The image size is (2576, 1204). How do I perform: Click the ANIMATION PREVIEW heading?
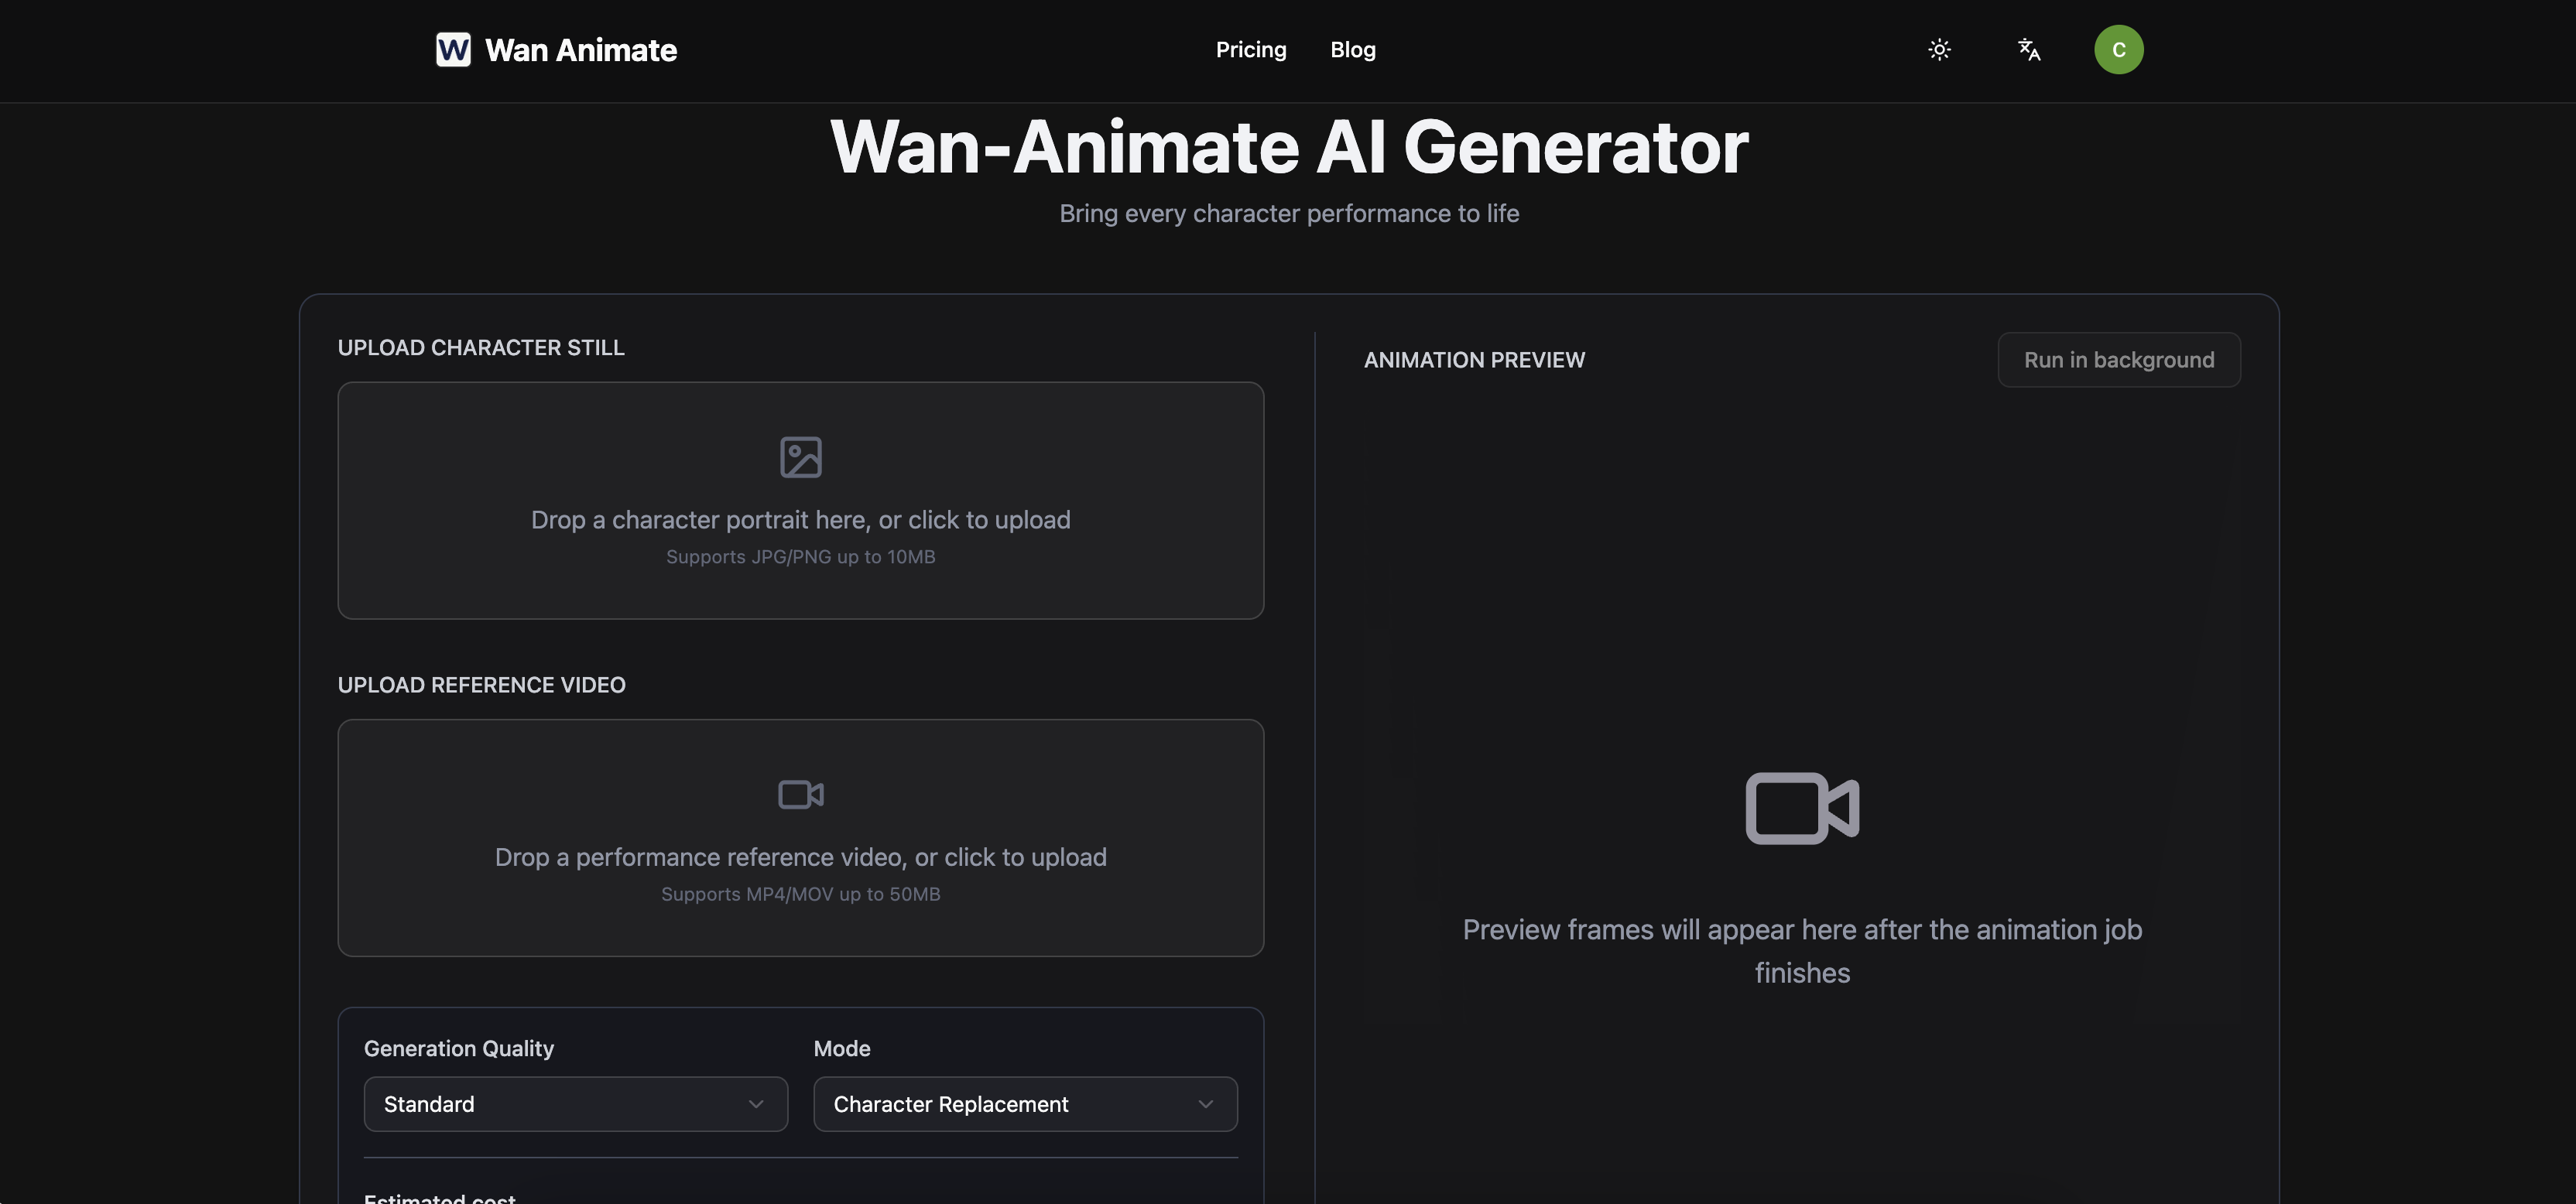pyautogui.click(x=1474, y=360)
